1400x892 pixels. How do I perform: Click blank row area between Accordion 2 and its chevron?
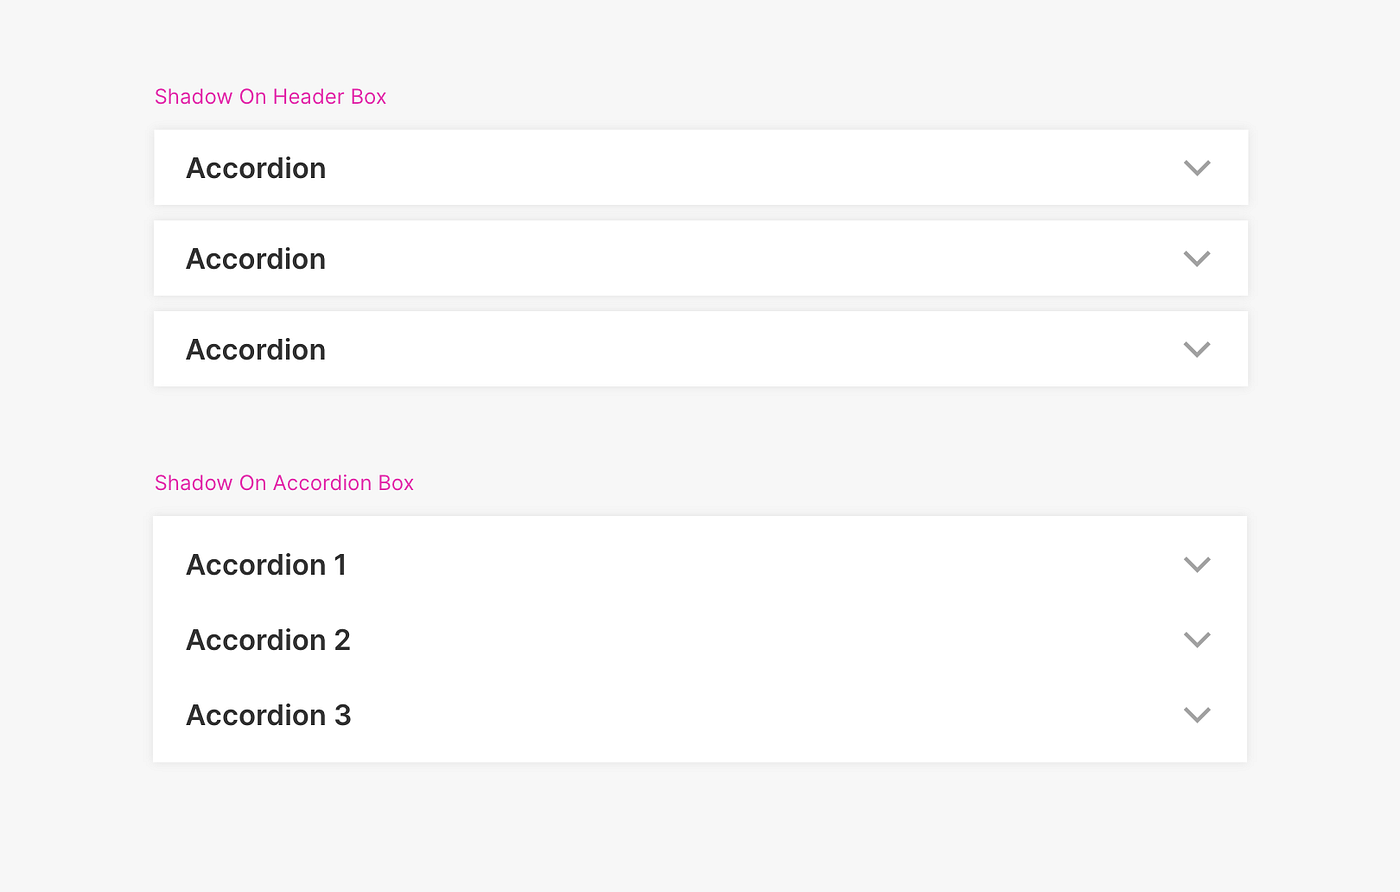pos(765,640)
